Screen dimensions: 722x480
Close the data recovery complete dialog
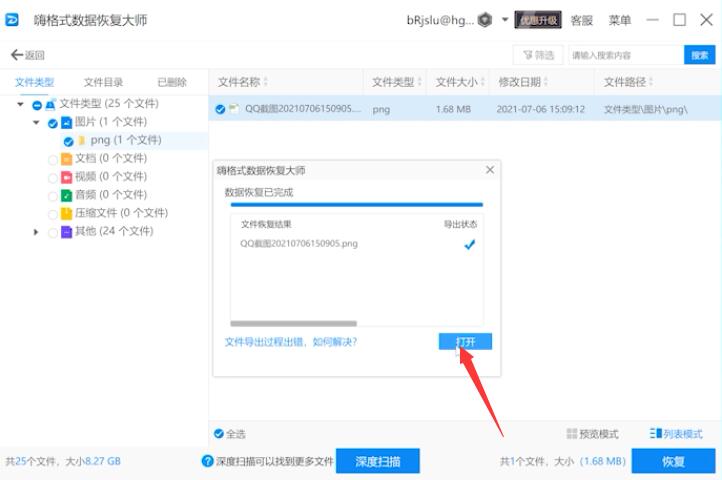[490, 170]
